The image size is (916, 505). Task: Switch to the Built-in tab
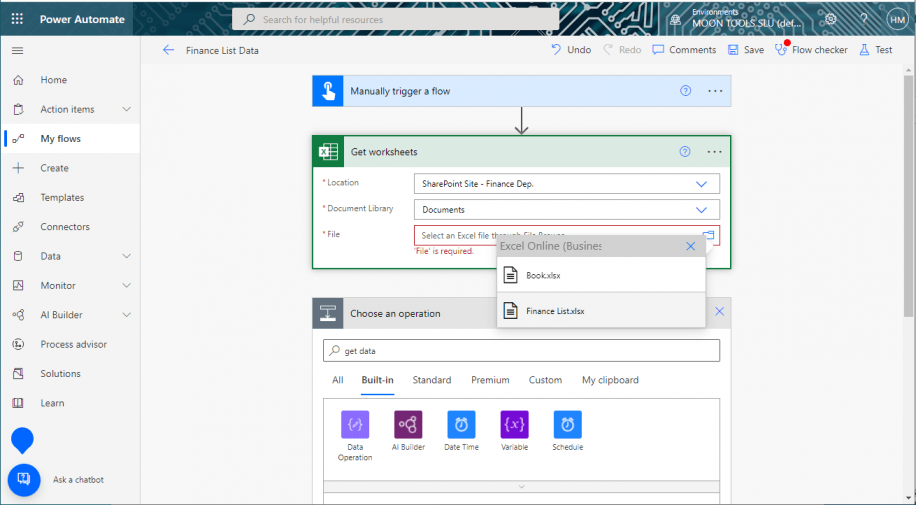[377, 380]
